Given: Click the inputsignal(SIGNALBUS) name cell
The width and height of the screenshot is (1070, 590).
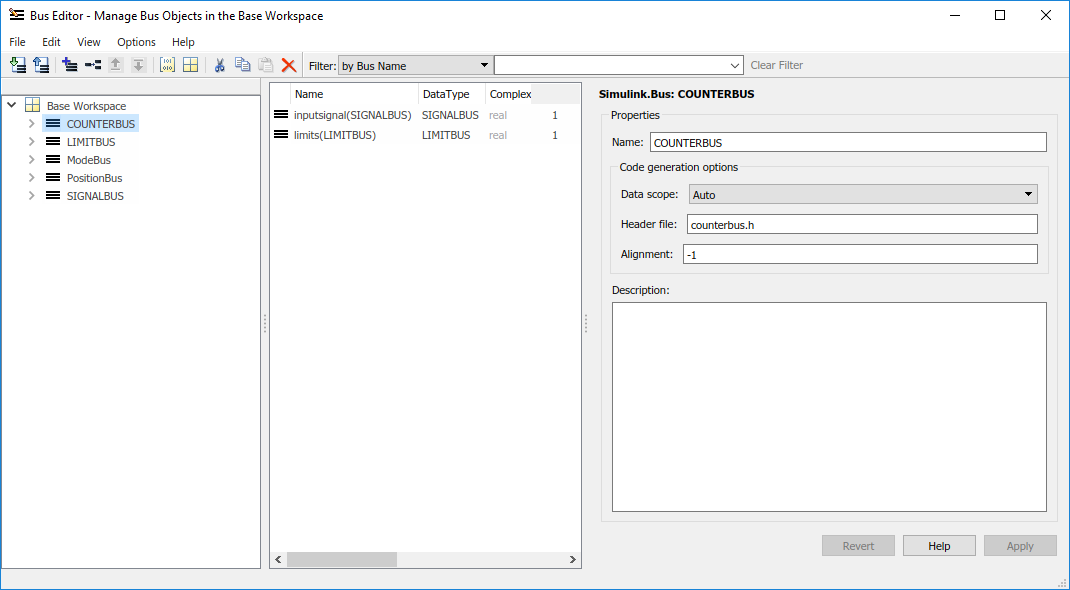Looking at the screenshot, I should click(353, 115).
